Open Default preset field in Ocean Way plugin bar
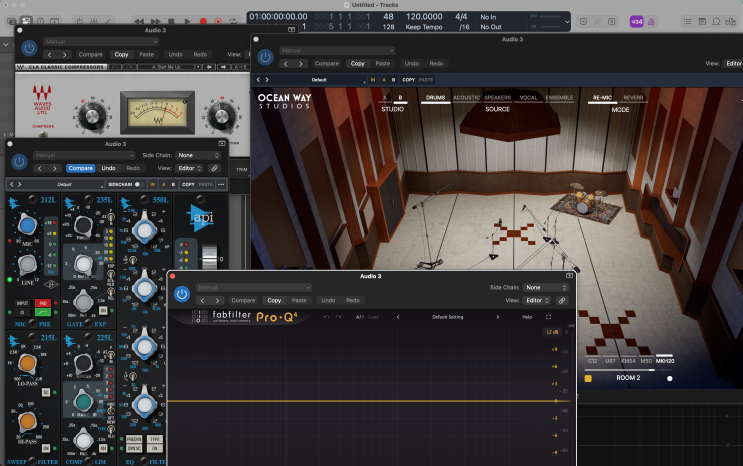Viewport: 743px width, 466px height. (319, 80)
